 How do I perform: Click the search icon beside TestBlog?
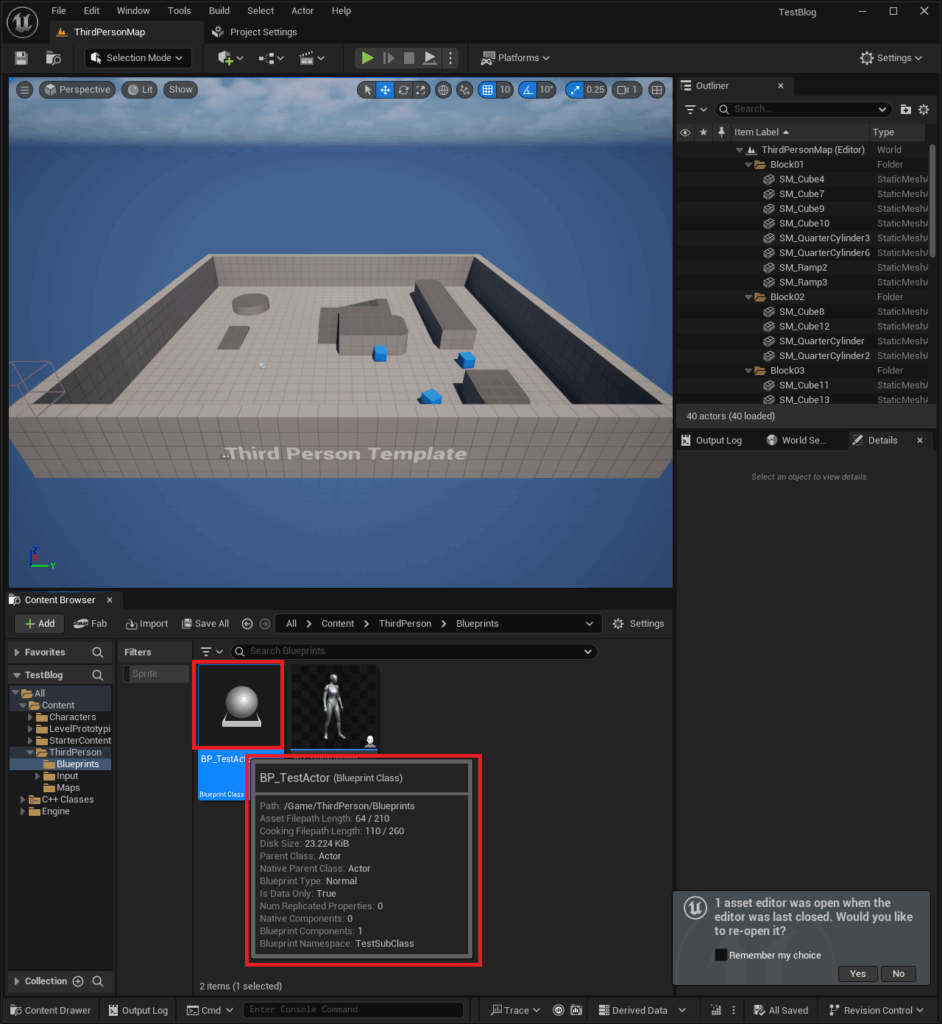click(97, 675)
